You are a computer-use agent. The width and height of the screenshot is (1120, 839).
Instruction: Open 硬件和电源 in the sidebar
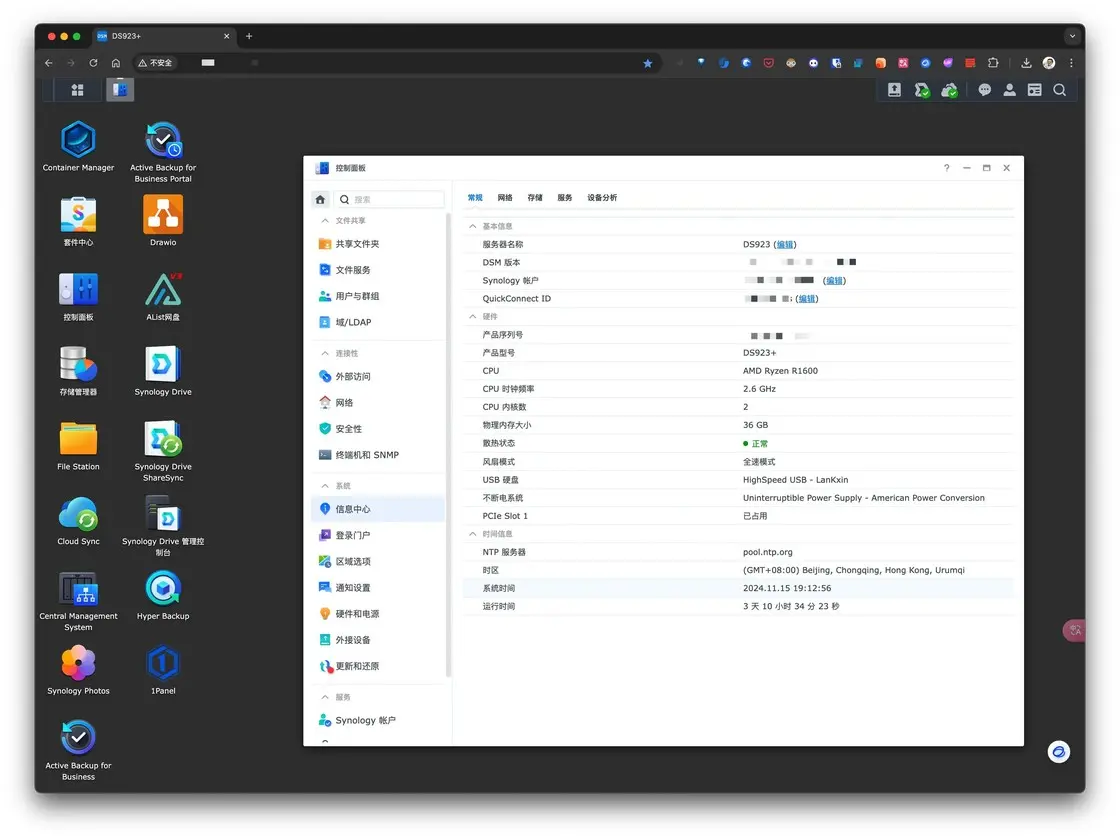[x=378, y=613]
